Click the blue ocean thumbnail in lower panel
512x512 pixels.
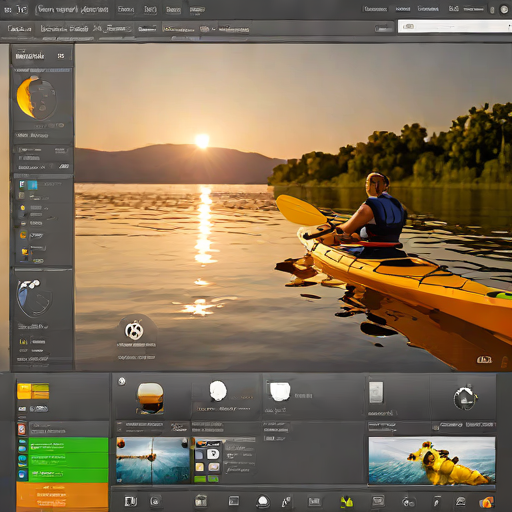153,460
